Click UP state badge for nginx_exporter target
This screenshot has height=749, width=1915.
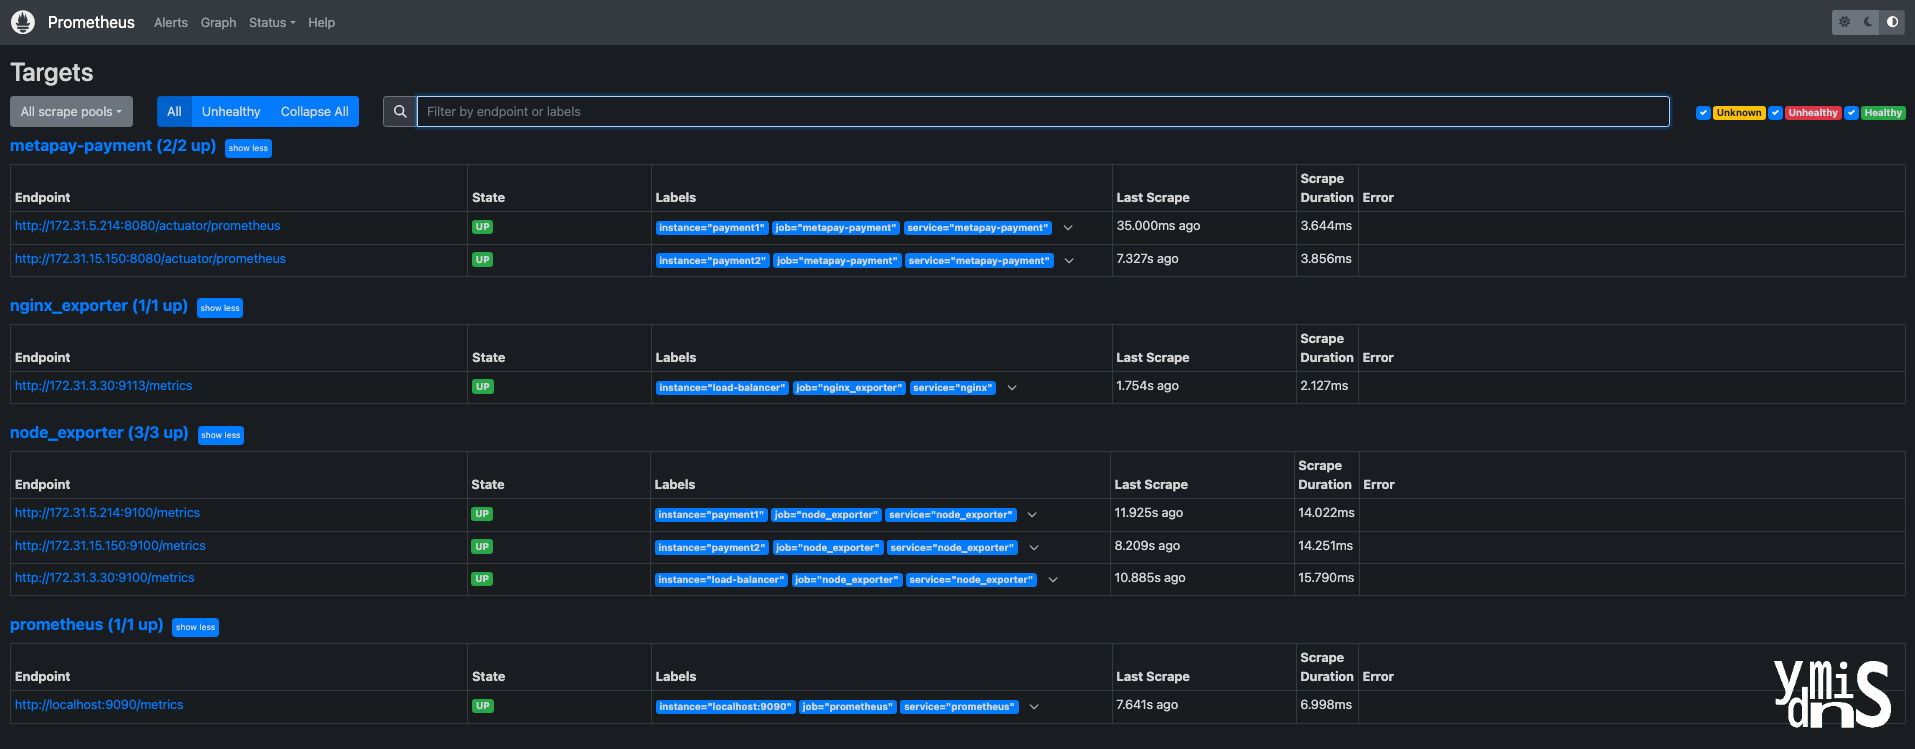coord(483,387)
